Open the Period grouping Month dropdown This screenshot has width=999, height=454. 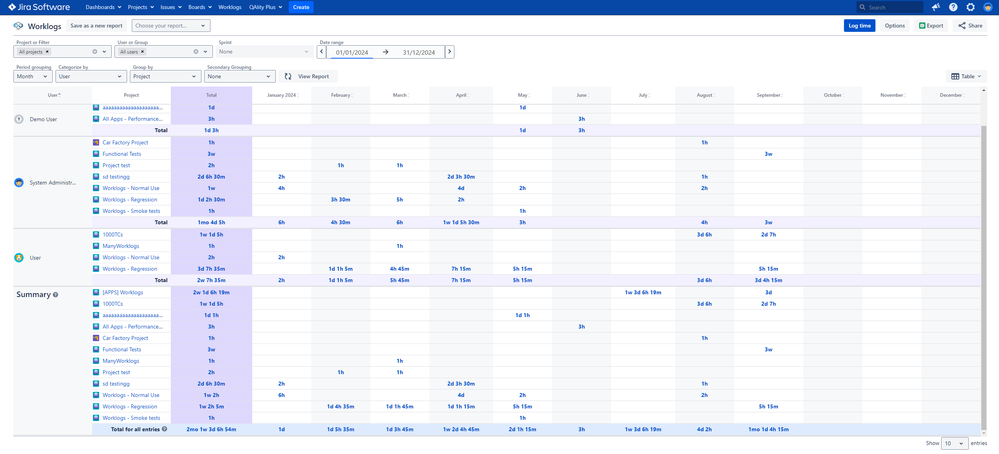pyautogui.click(x=32, y=76)
